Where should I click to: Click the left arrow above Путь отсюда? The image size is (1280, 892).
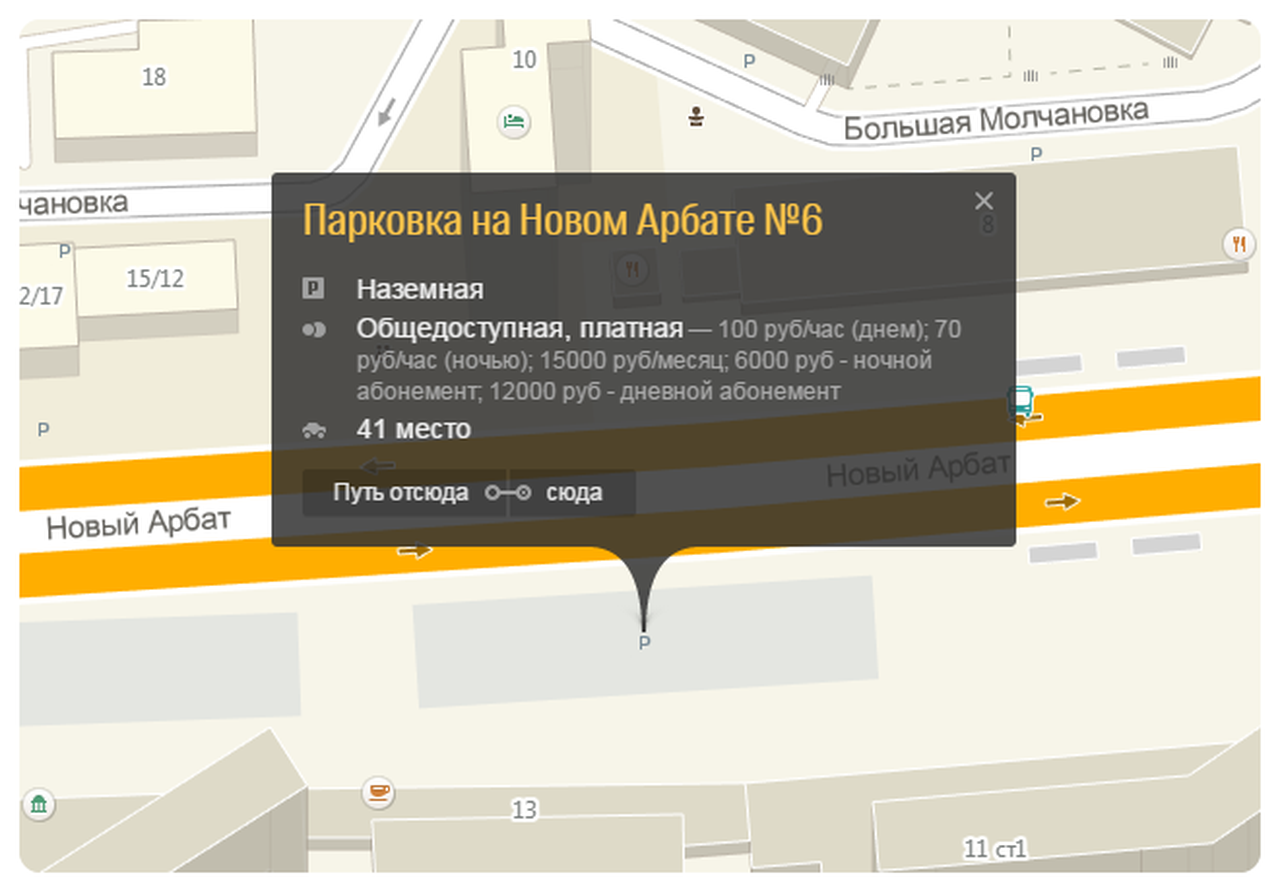click(x=376, y=465)
